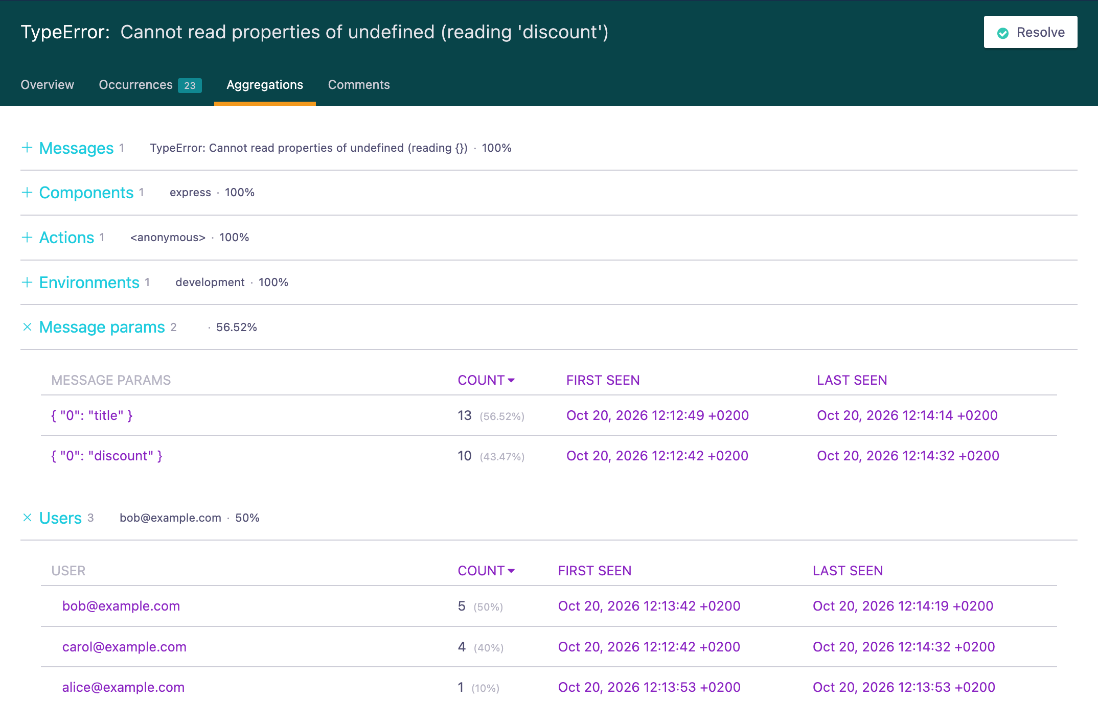
Task: Open user carol@example.com
Action: coord(124,647)
